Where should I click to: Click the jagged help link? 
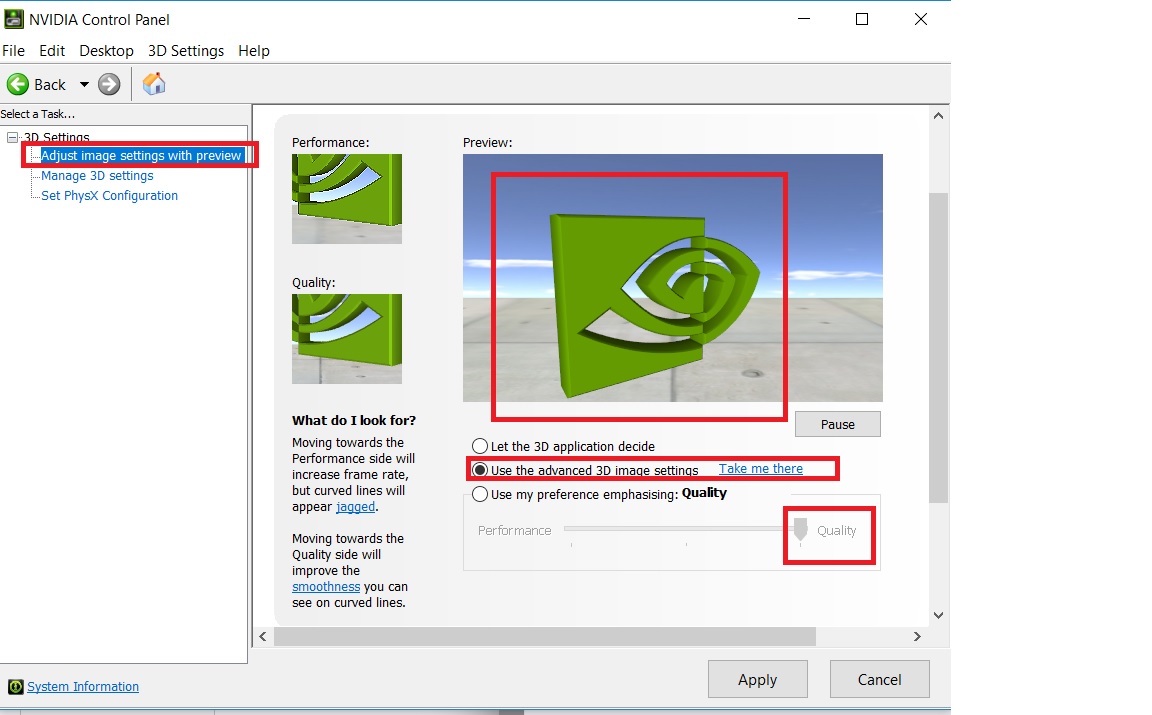pyautogui.click(x=356, y=507)
